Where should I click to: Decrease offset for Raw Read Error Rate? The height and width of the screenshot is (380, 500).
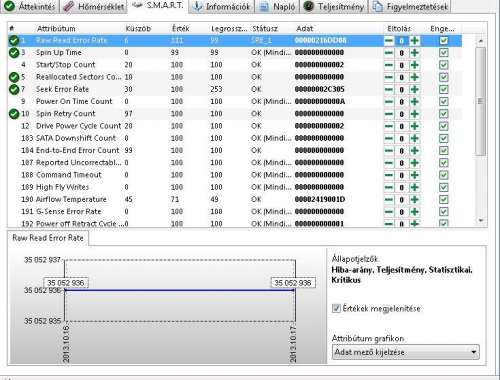point(389,41)
